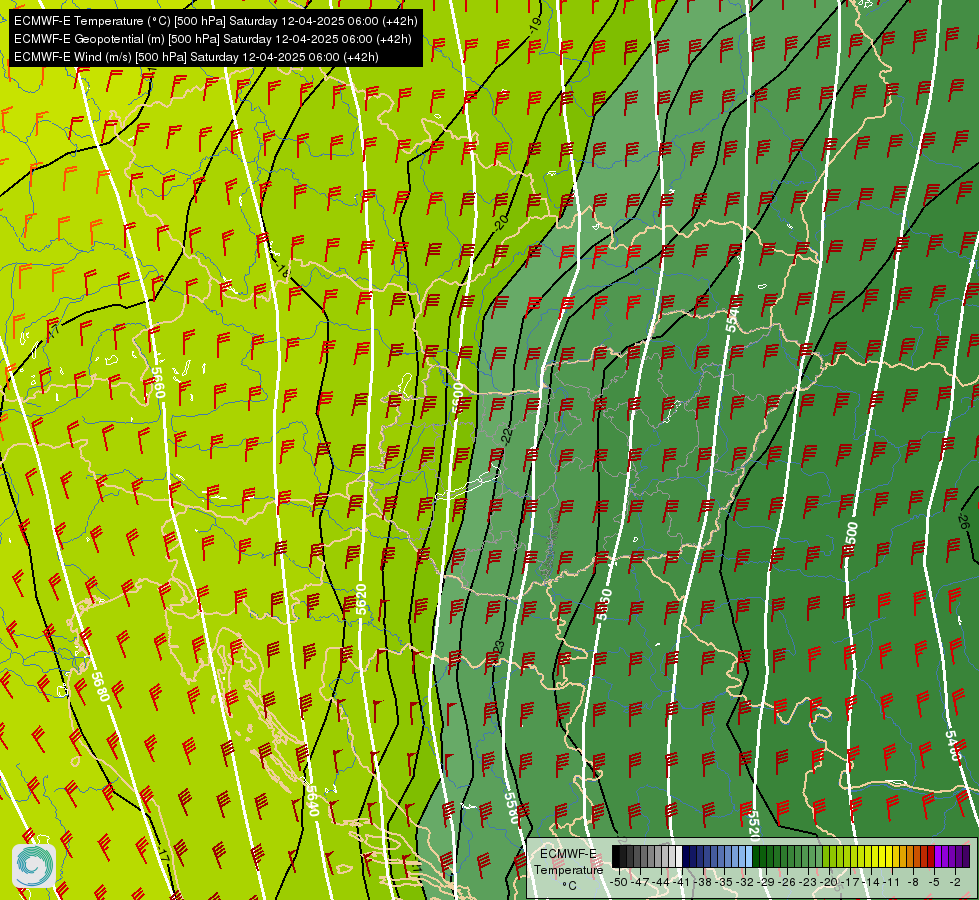Click the -41 tick label in legend
Viewport: 979px width, 900px height.
point(681,883)
